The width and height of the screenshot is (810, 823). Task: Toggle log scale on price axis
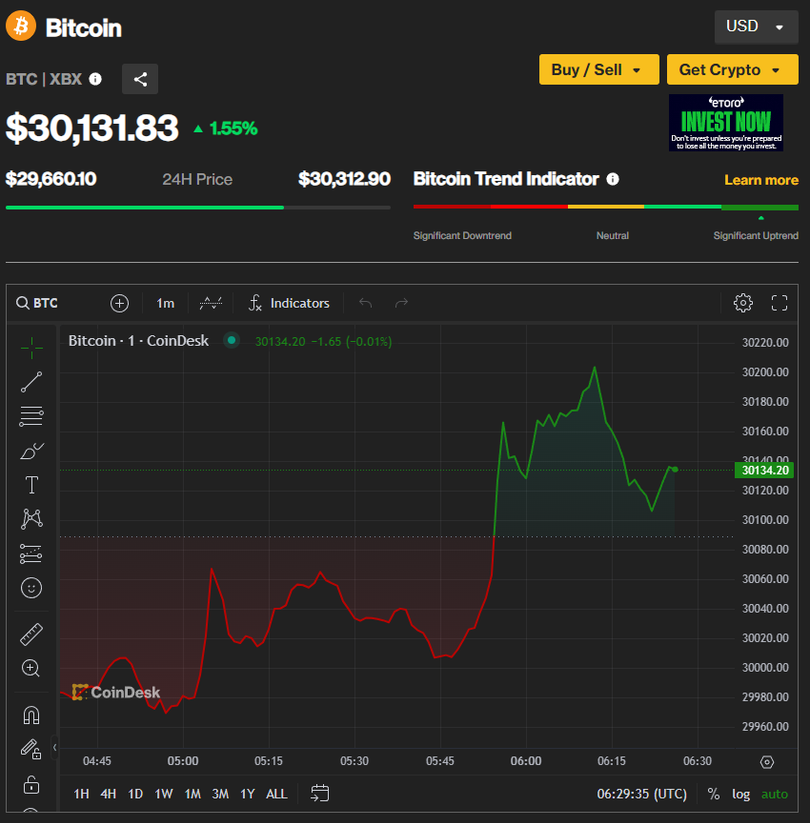pos(741,794)
